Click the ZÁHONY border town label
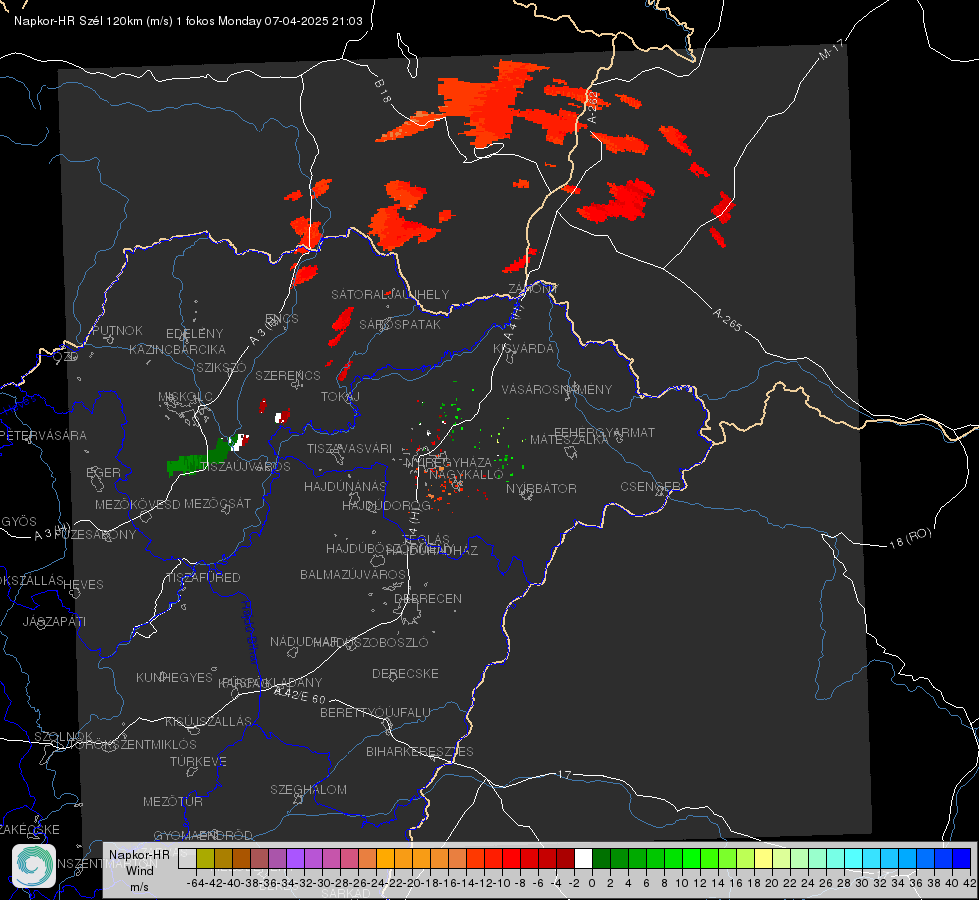 533,289
